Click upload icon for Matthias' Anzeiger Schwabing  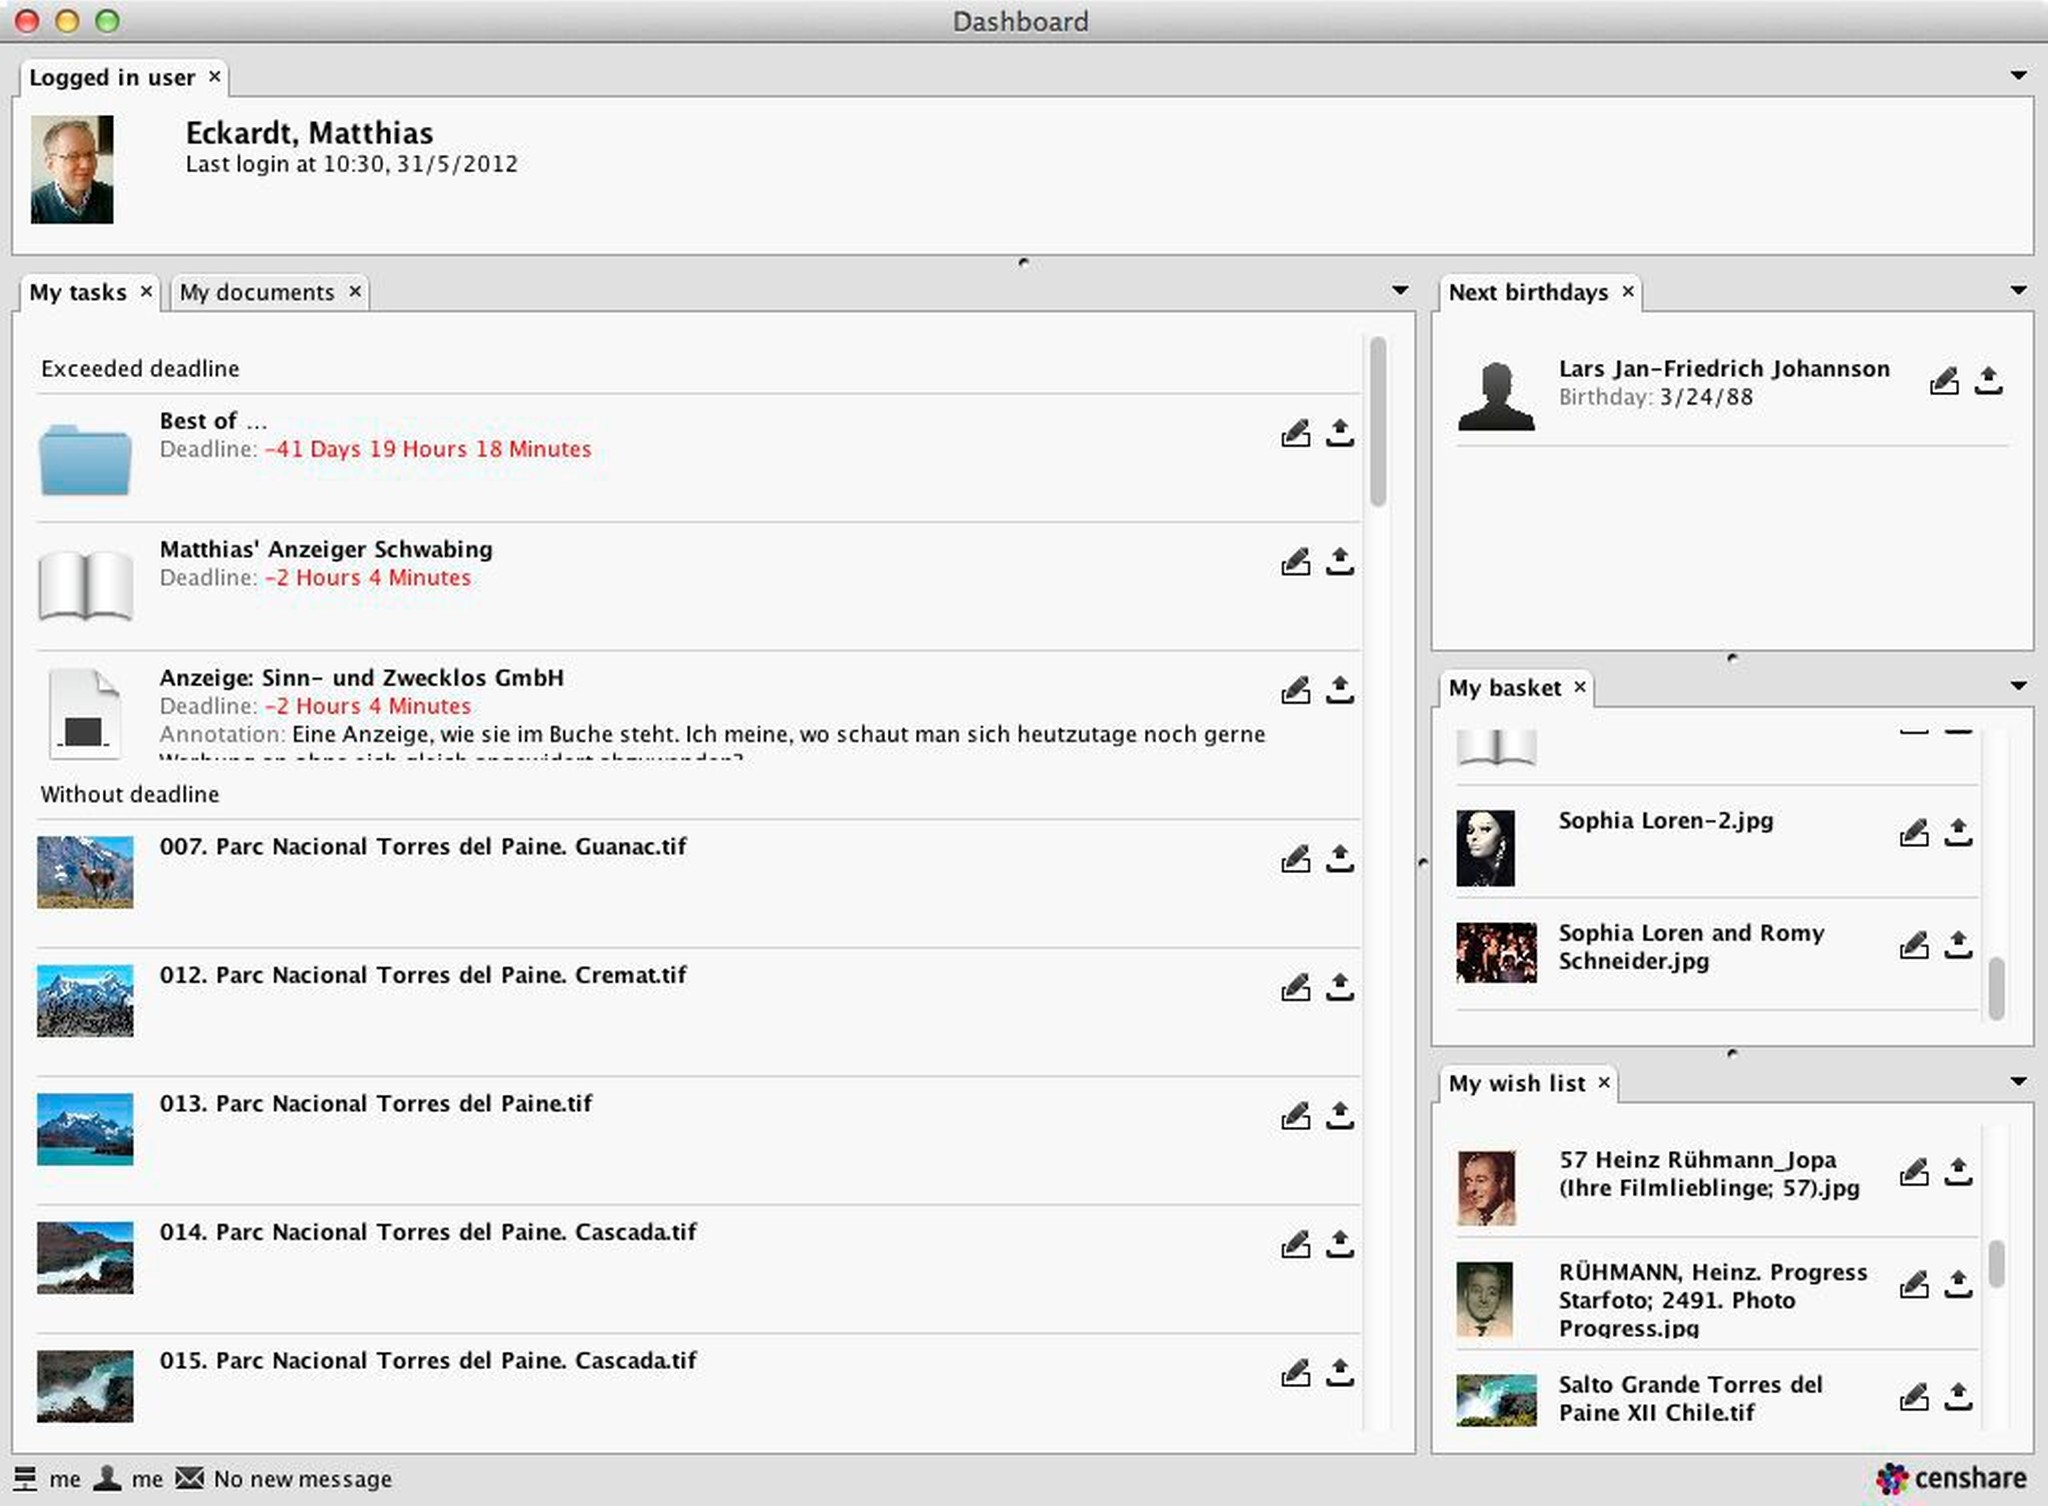coord(1339,561)
